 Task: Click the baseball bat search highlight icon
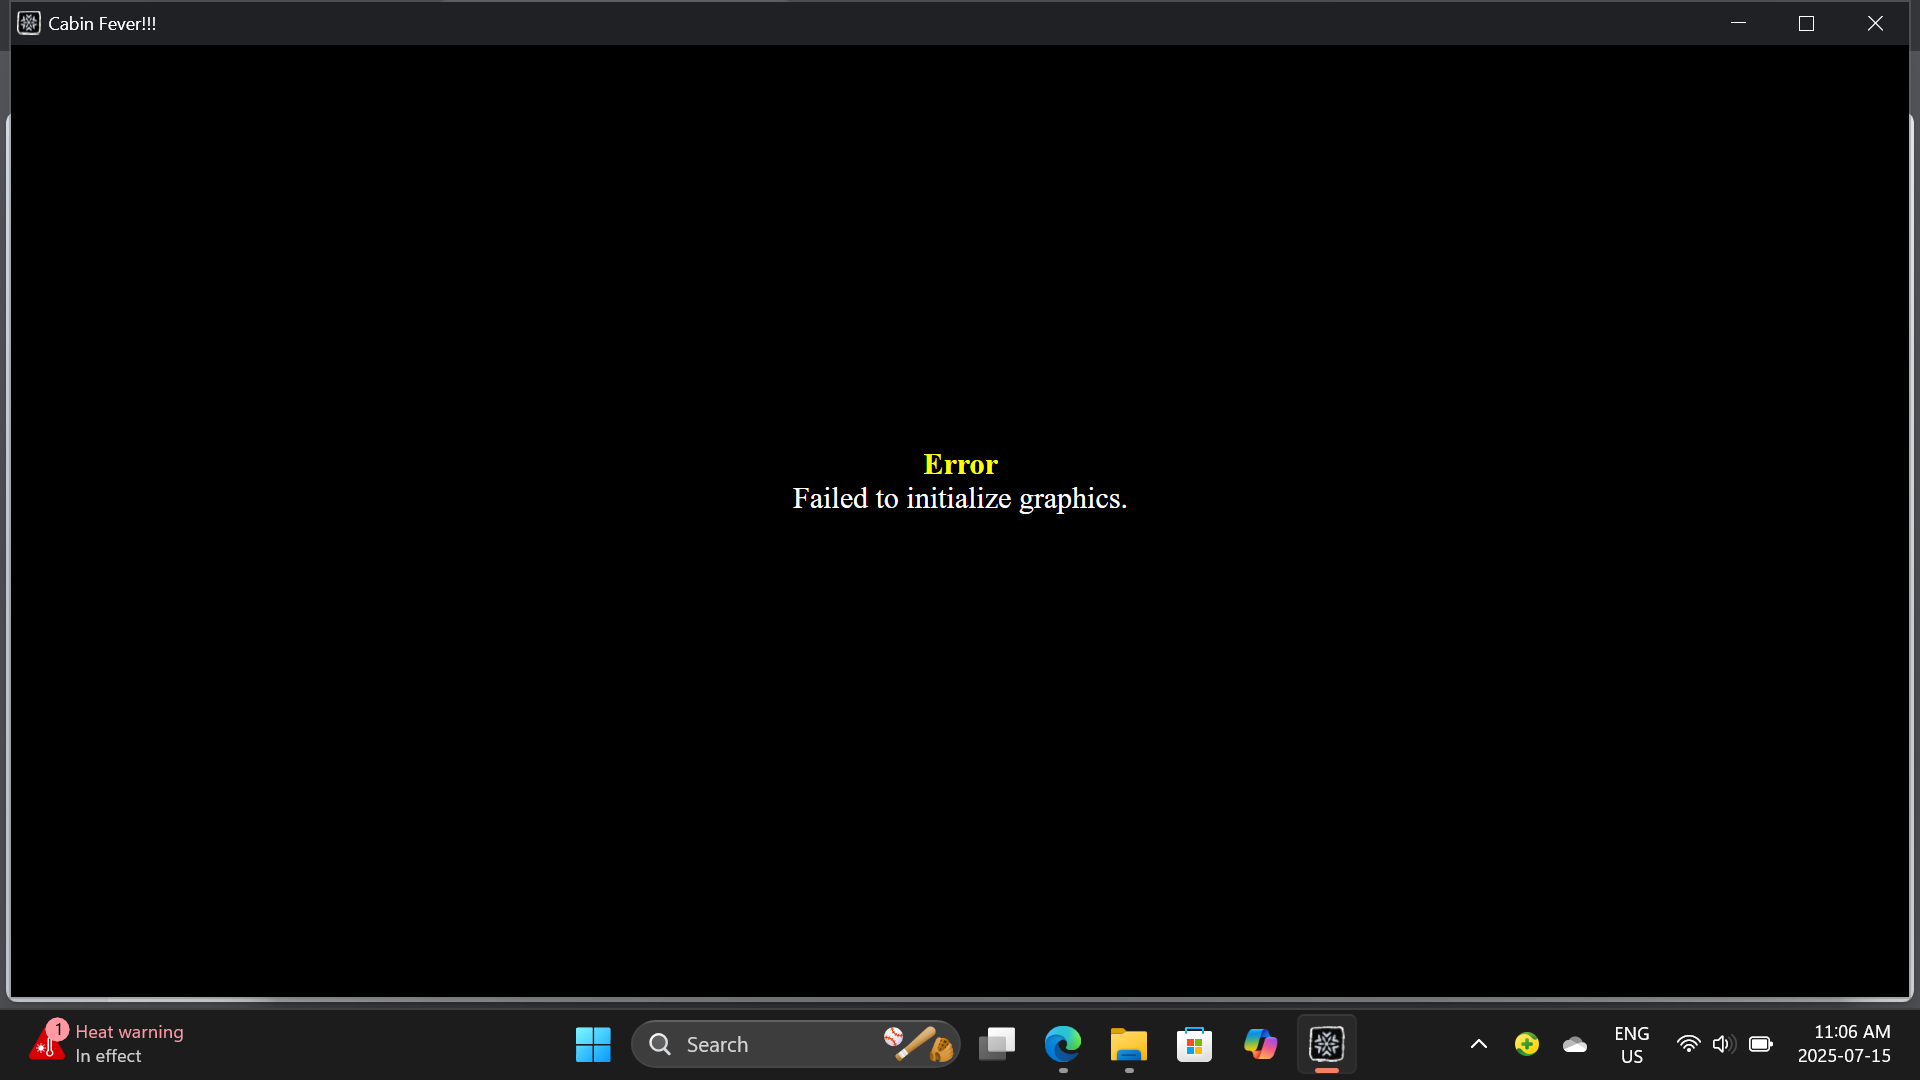[919, 1044]
